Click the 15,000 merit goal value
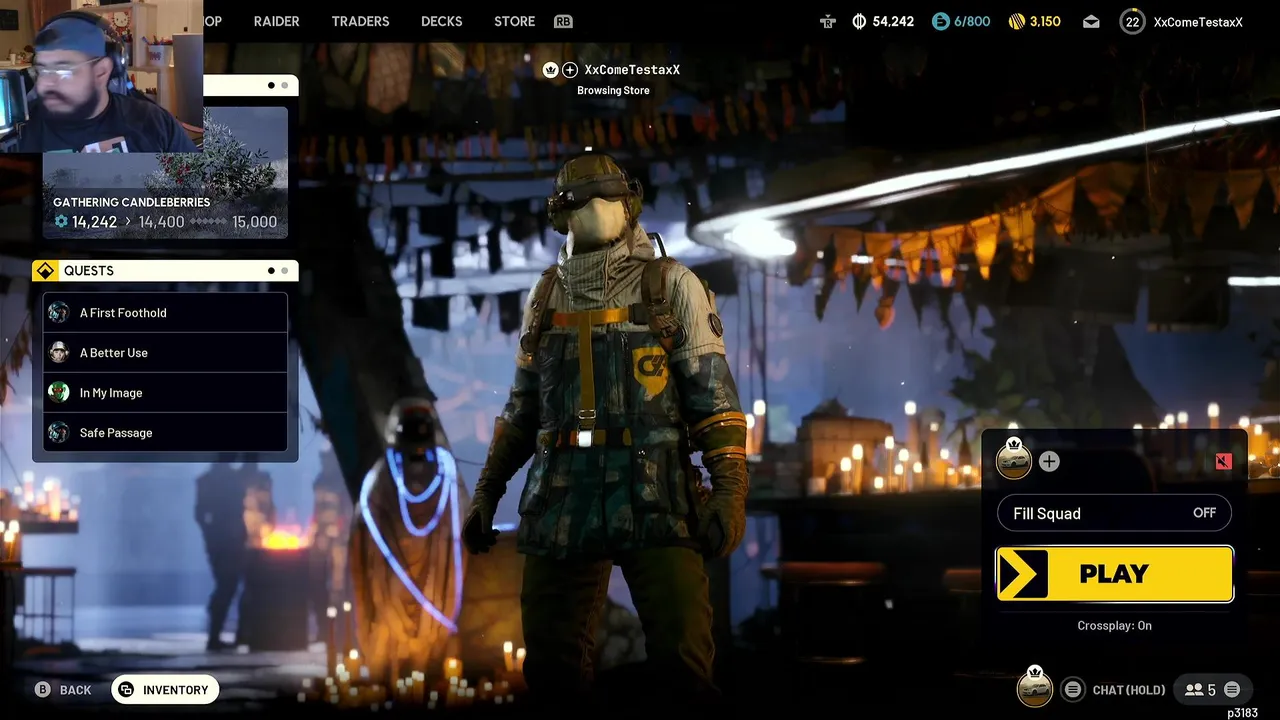This screenshot has width=1280, height=720. (254, 222)
